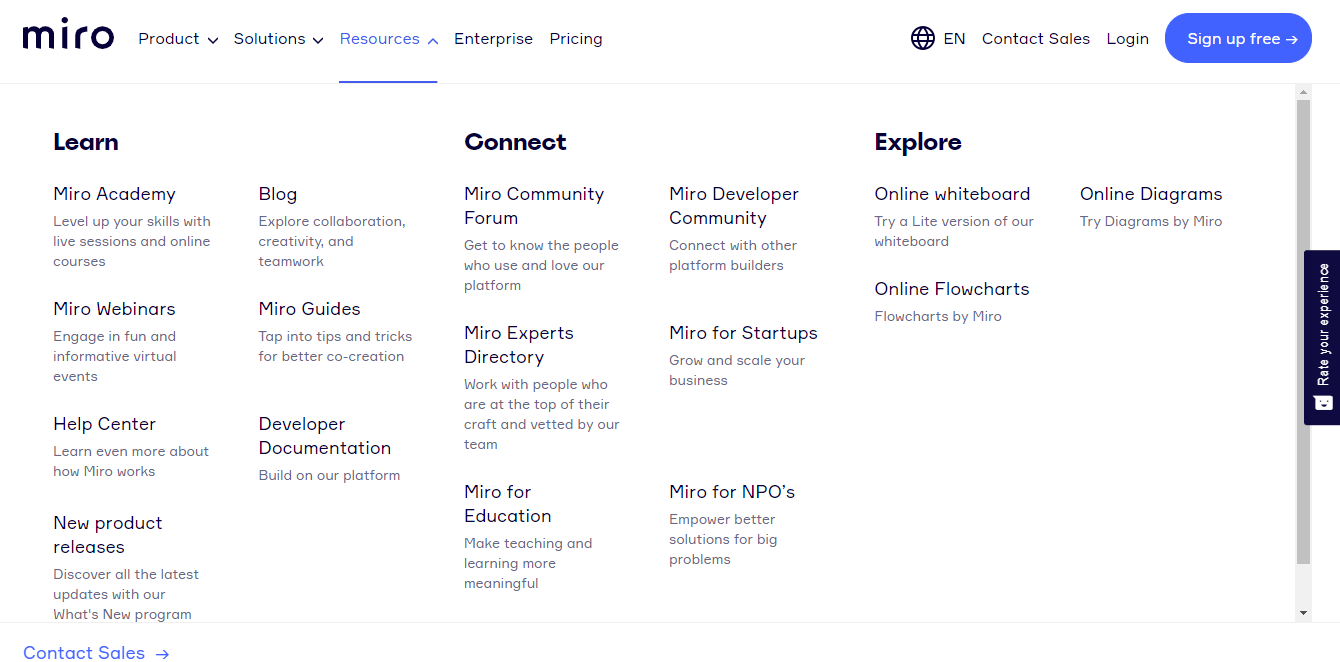Go to the Pricing page
This screenshot has width=1340, height=662.
(576, 39)
